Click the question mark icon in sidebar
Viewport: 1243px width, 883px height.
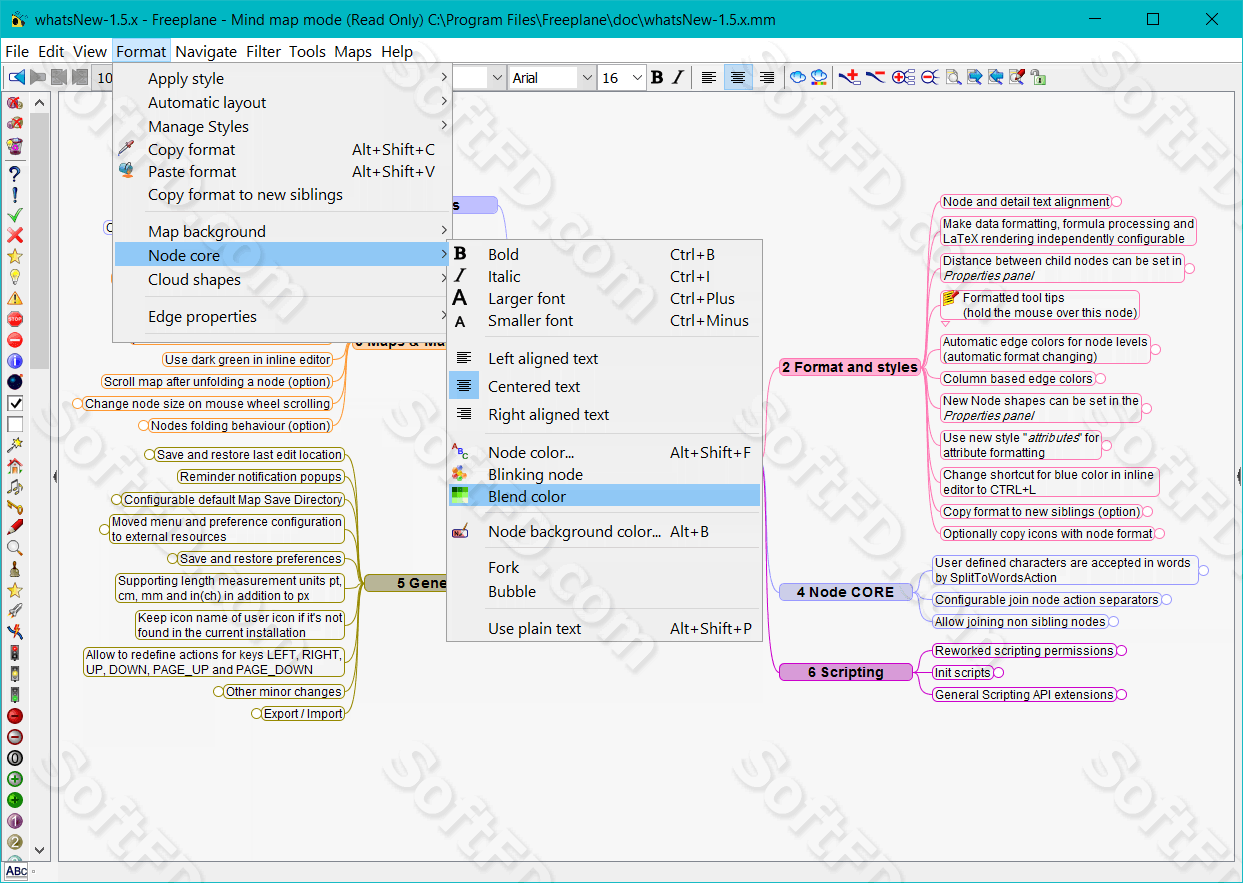(15, 173)
